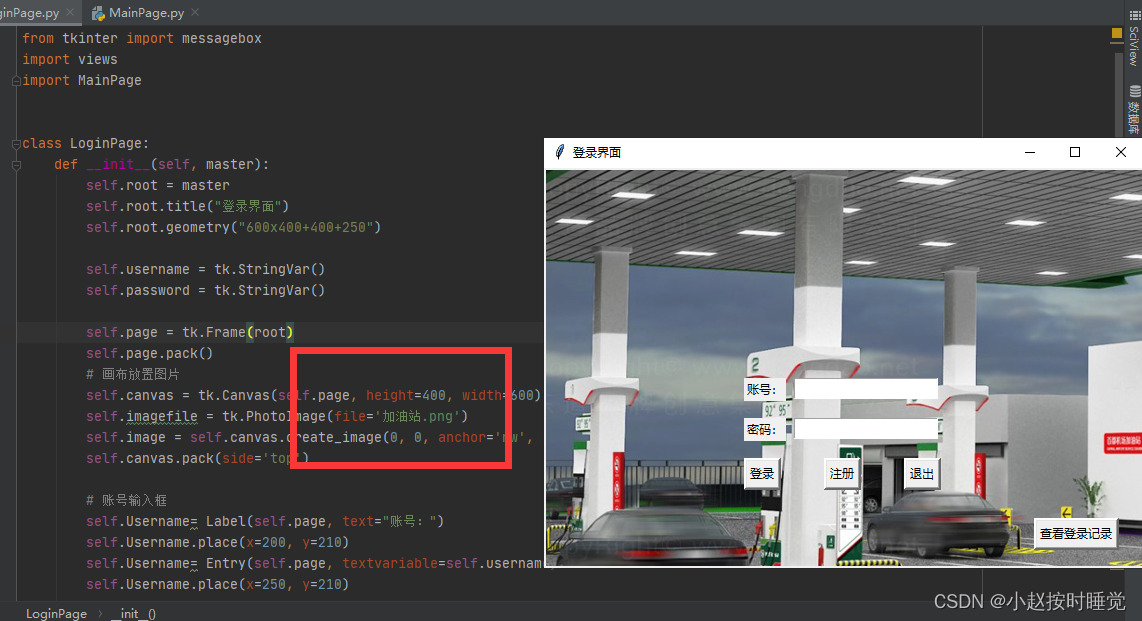Click the 登录 login button
This screenshot has width=1142, height=621.
tap(761, 473)
